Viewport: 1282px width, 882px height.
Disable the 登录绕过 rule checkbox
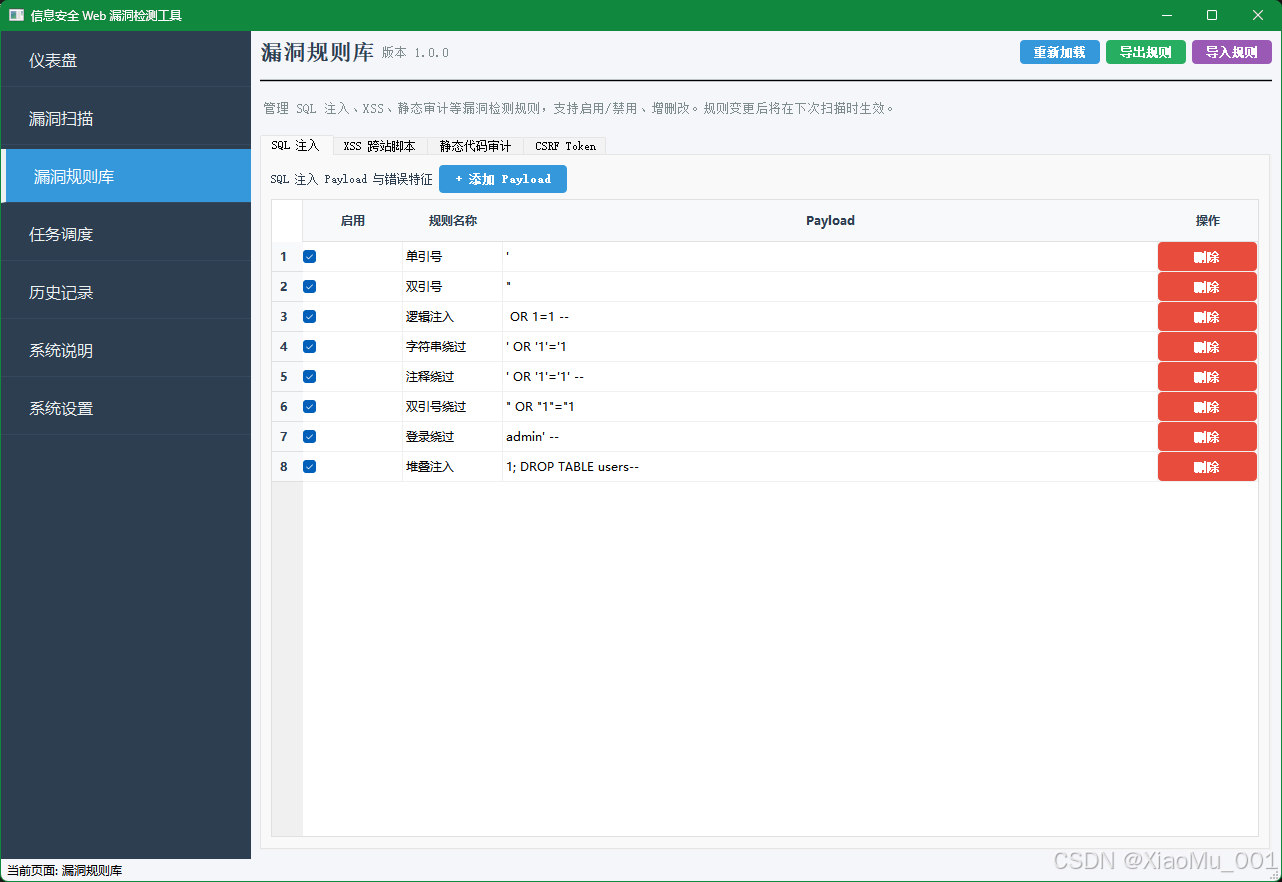310,437
